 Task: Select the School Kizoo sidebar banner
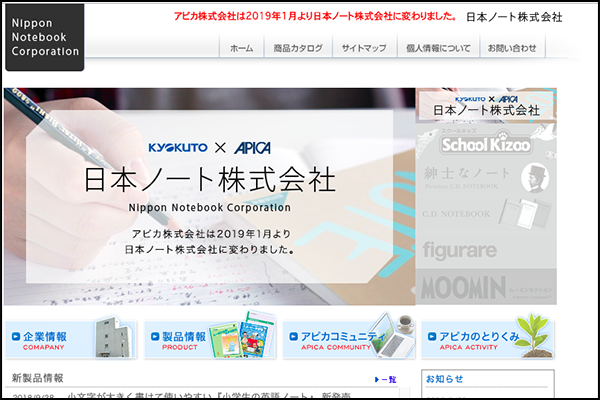[486, 142]
